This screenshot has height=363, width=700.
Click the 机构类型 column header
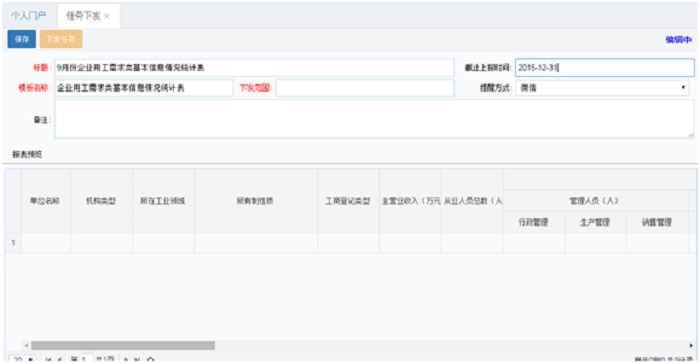(101, 201)
